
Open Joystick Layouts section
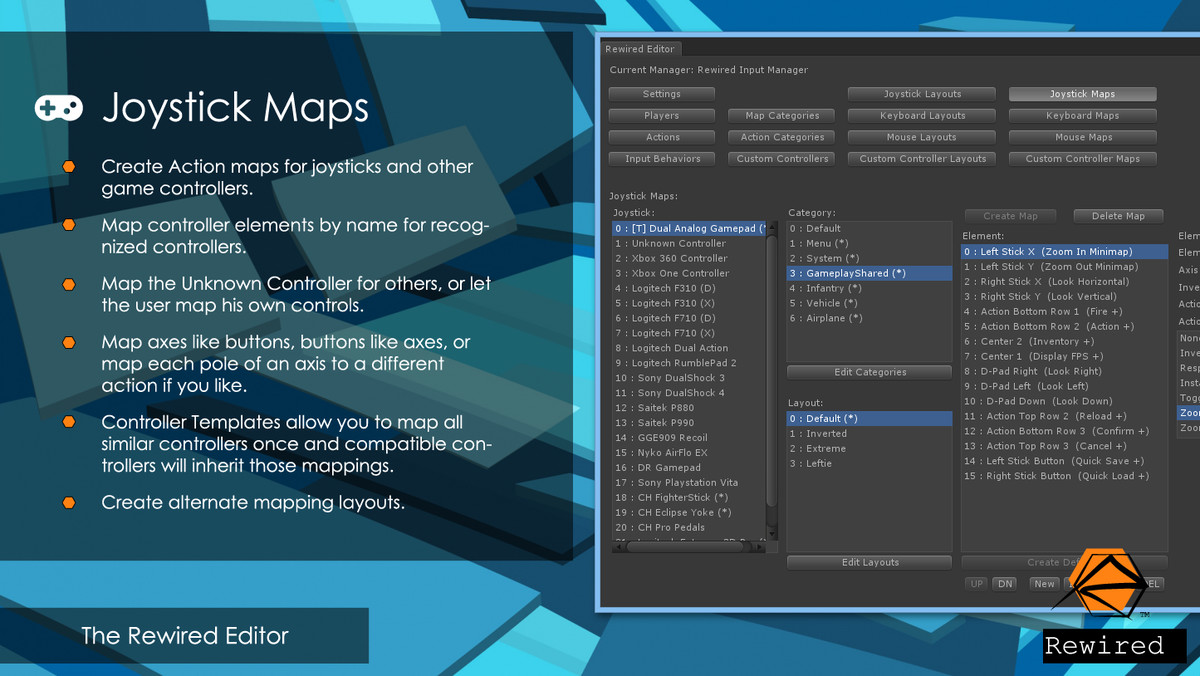(x=922, y=94)
